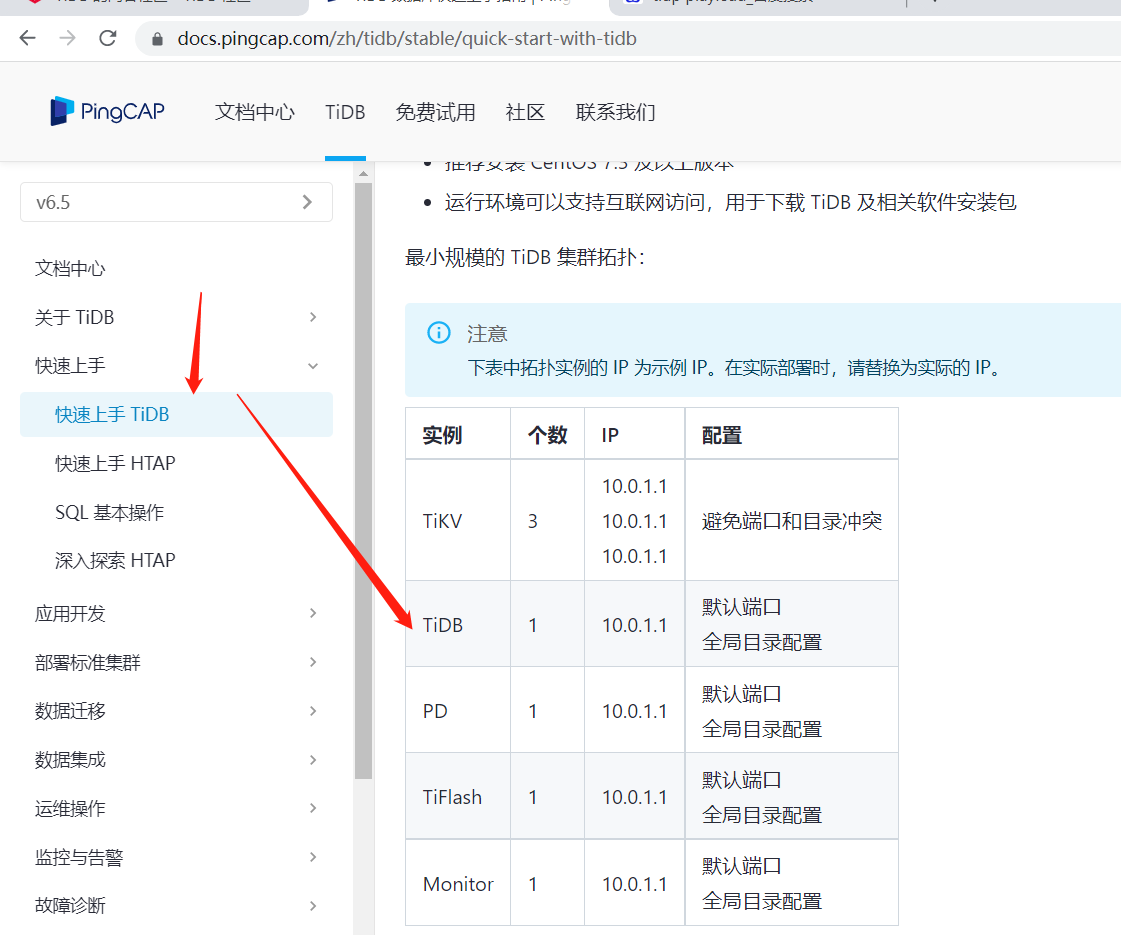Open the 社区 navigation item
Viewport: 1121px width, 935px height.
525,112
